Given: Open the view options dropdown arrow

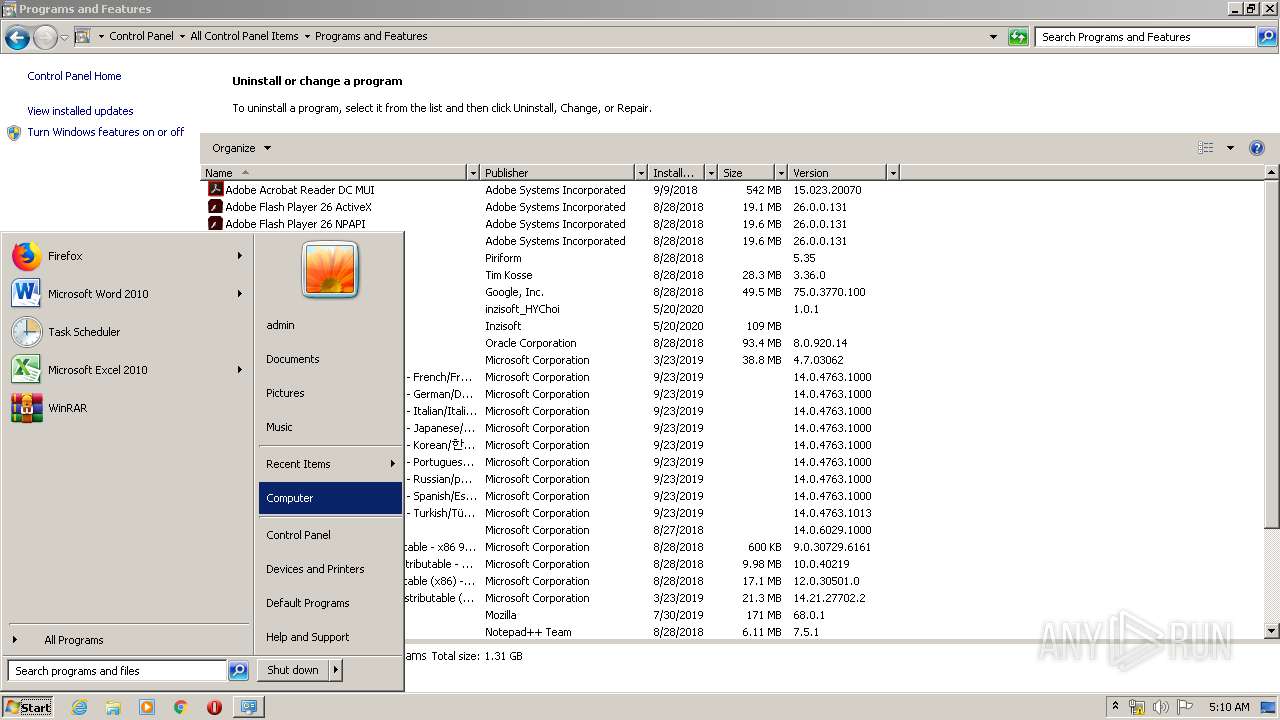Looking at the screenshot, I should [x=1230, y=148].
